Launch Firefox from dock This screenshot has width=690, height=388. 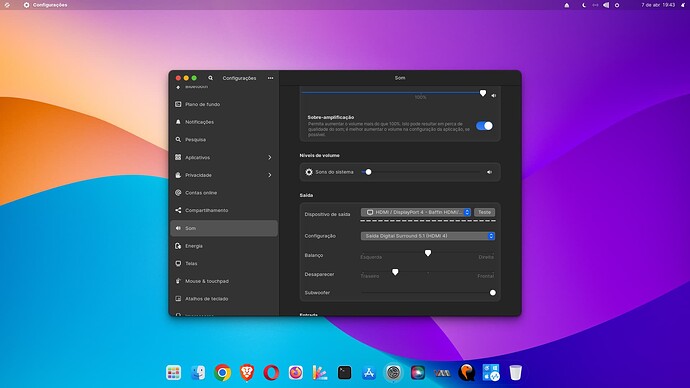click(x=296, y=373)
